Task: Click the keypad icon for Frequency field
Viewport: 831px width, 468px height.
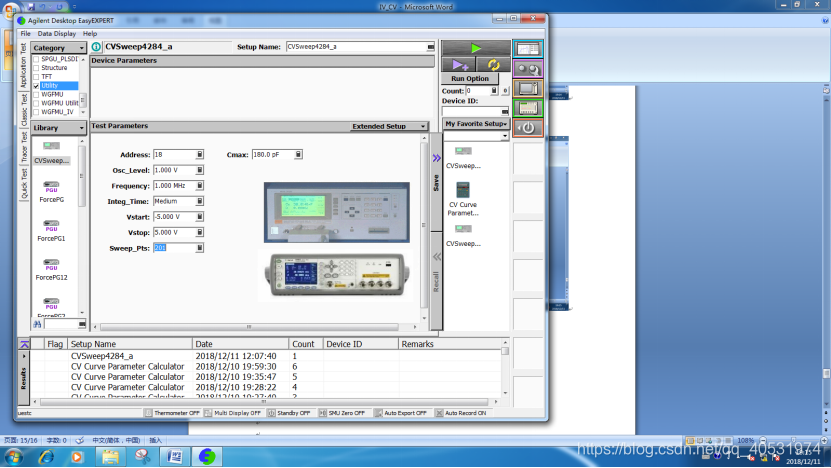Action: point(200,186)
